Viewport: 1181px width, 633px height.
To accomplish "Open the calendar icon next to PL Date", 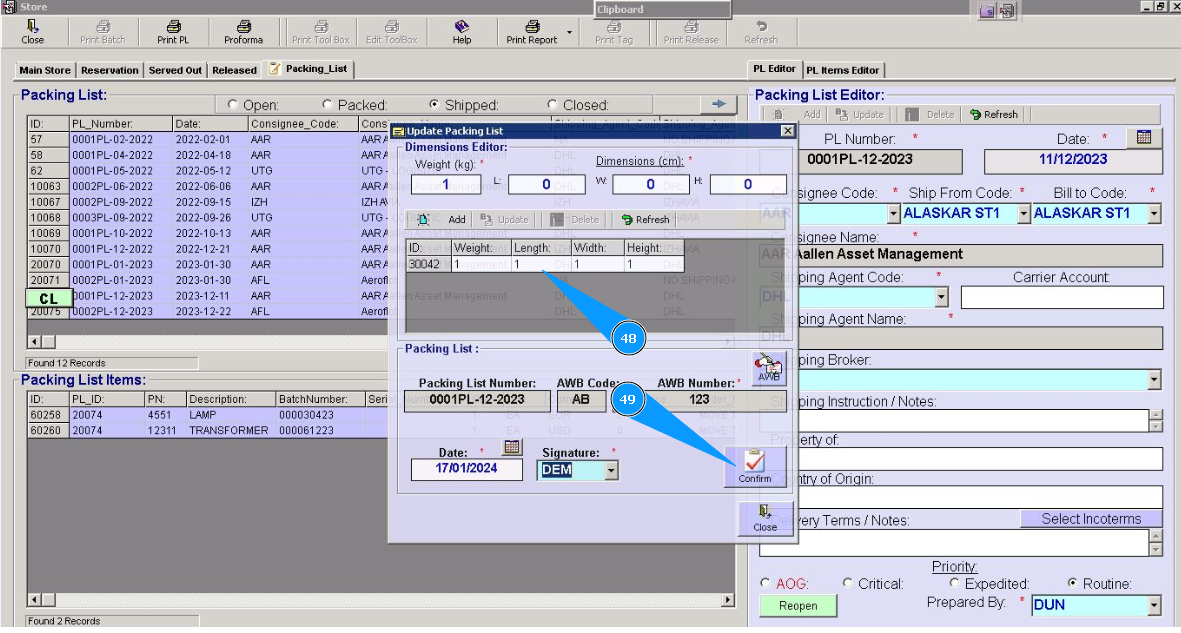I will [1144, 137].
